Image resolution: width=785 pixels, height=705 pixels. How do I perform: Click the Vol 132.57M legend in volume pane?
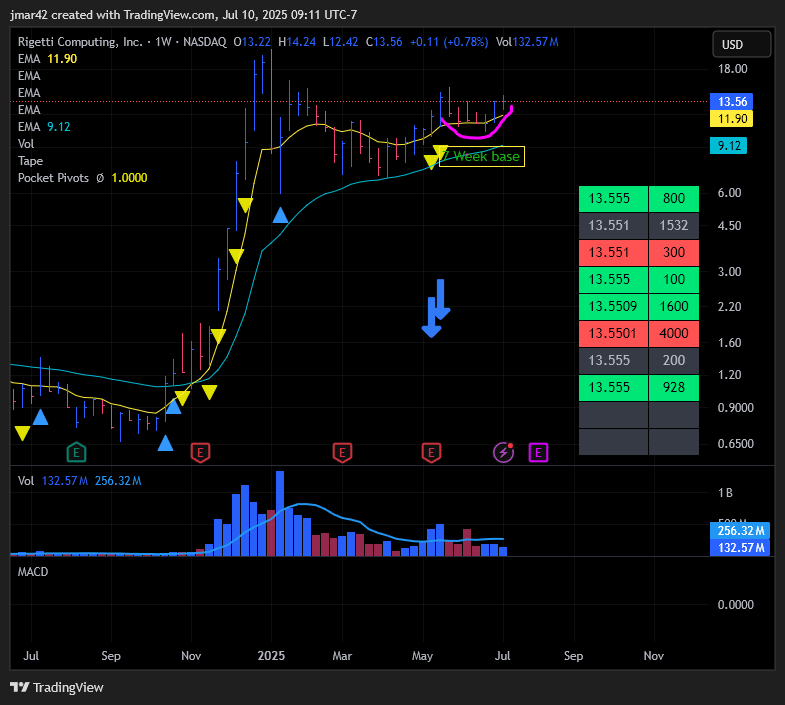pos(53,481)
